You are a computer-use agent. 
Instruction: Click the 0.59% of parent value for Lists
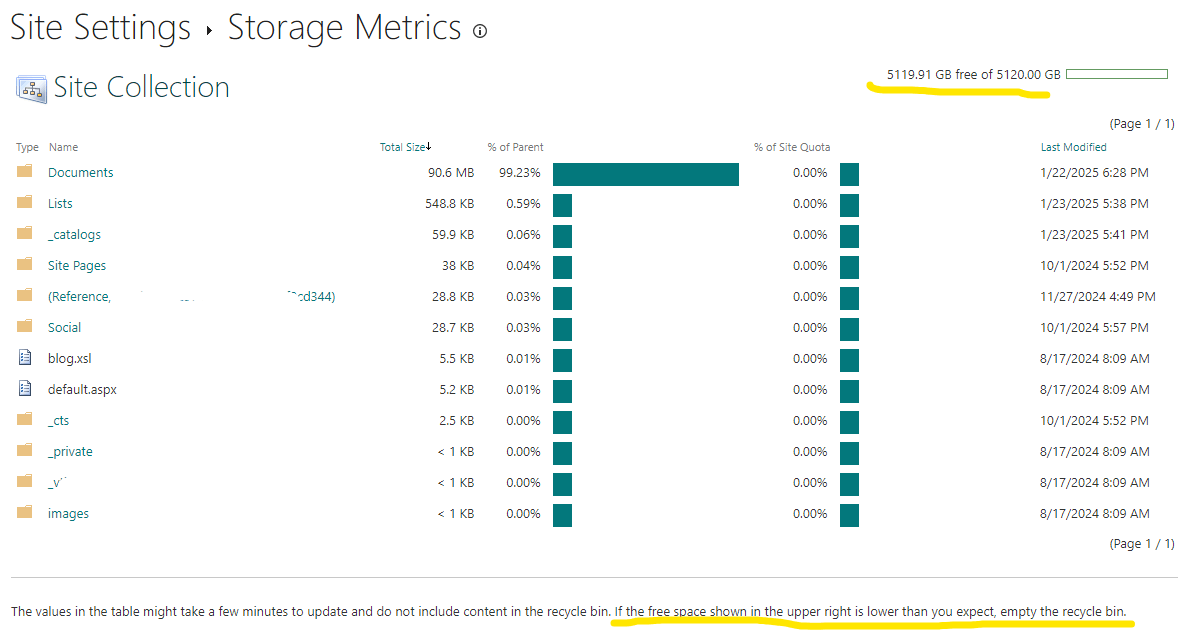523,204
